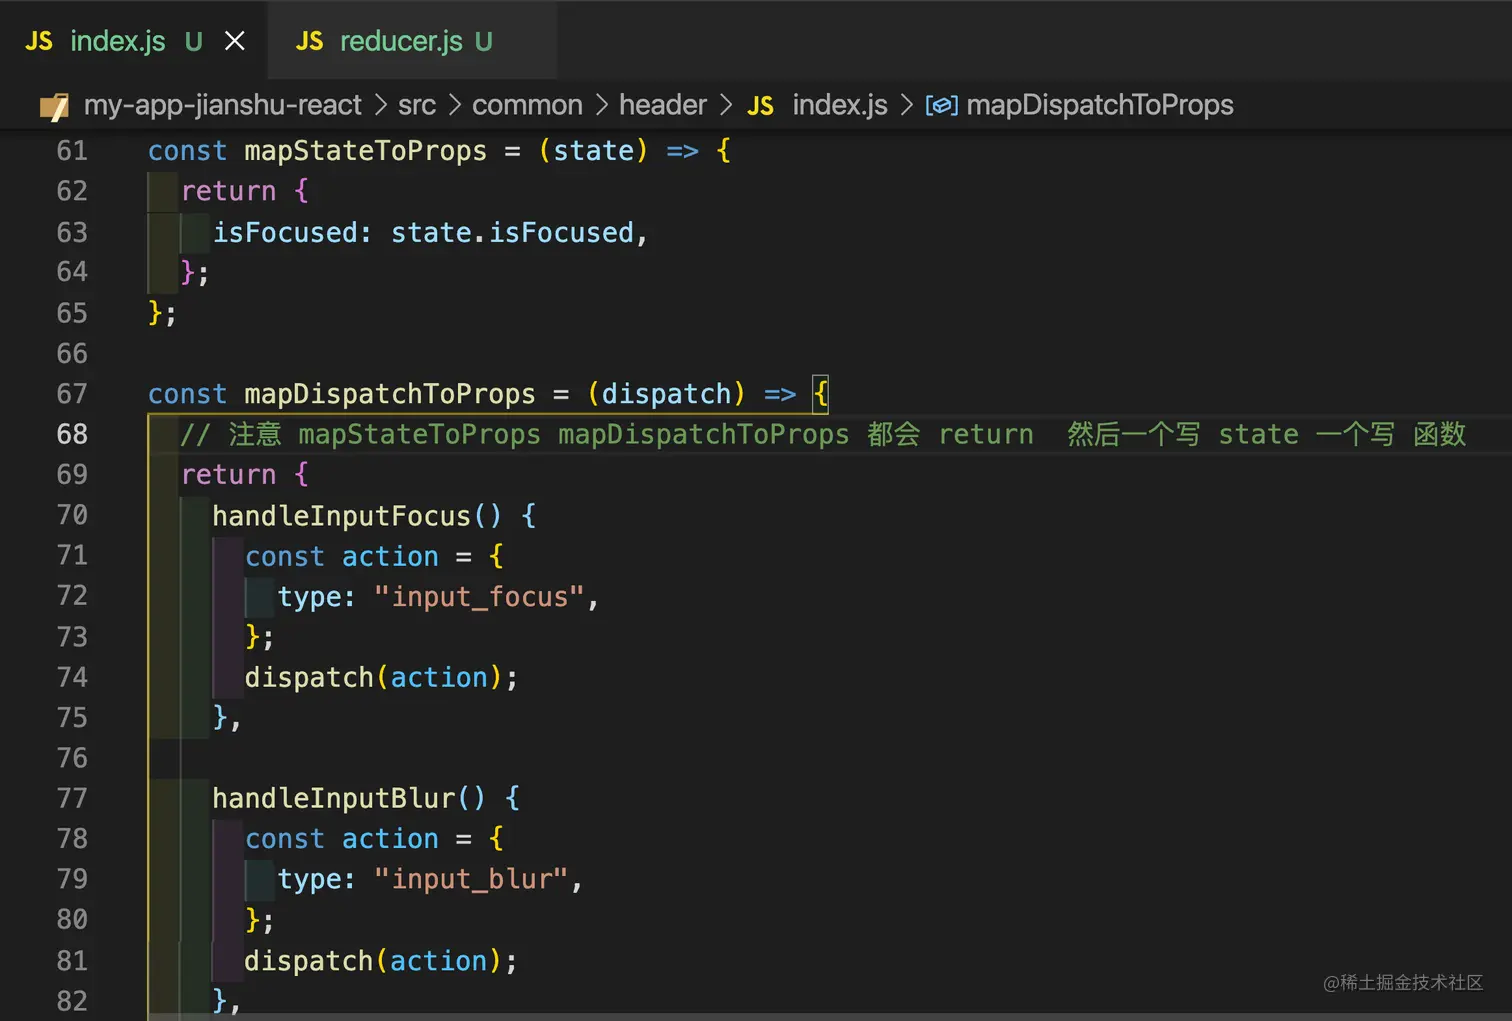Viewport: 1512px width, 1021px height.
Task: Click mapDispatchToProps declaration on line 67
Action: point(390,394)
